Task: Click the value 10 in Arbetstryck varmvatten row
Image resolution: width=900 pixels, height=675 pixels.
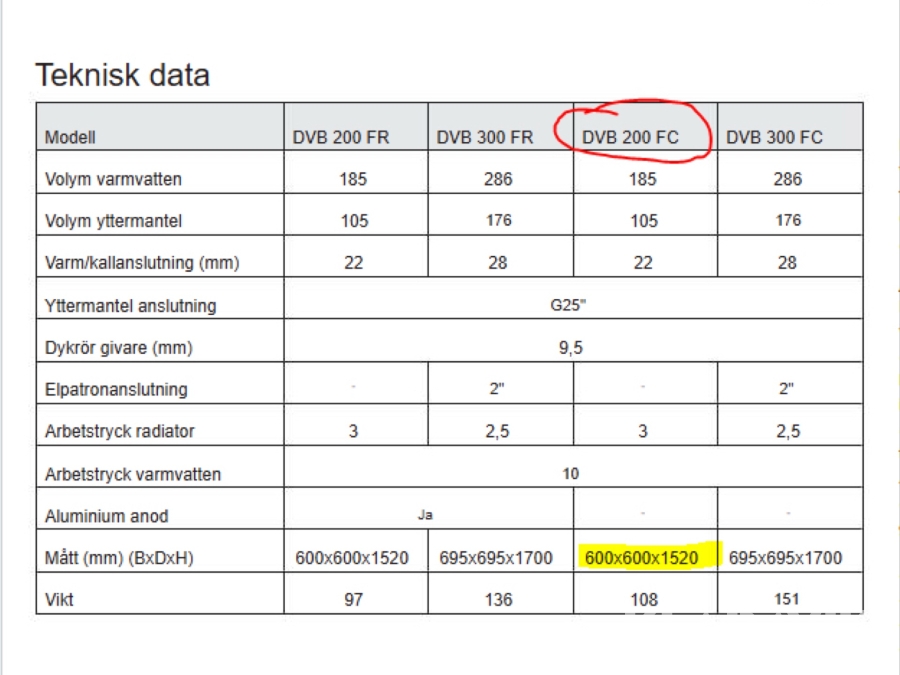Action: [x=570, y=474]
